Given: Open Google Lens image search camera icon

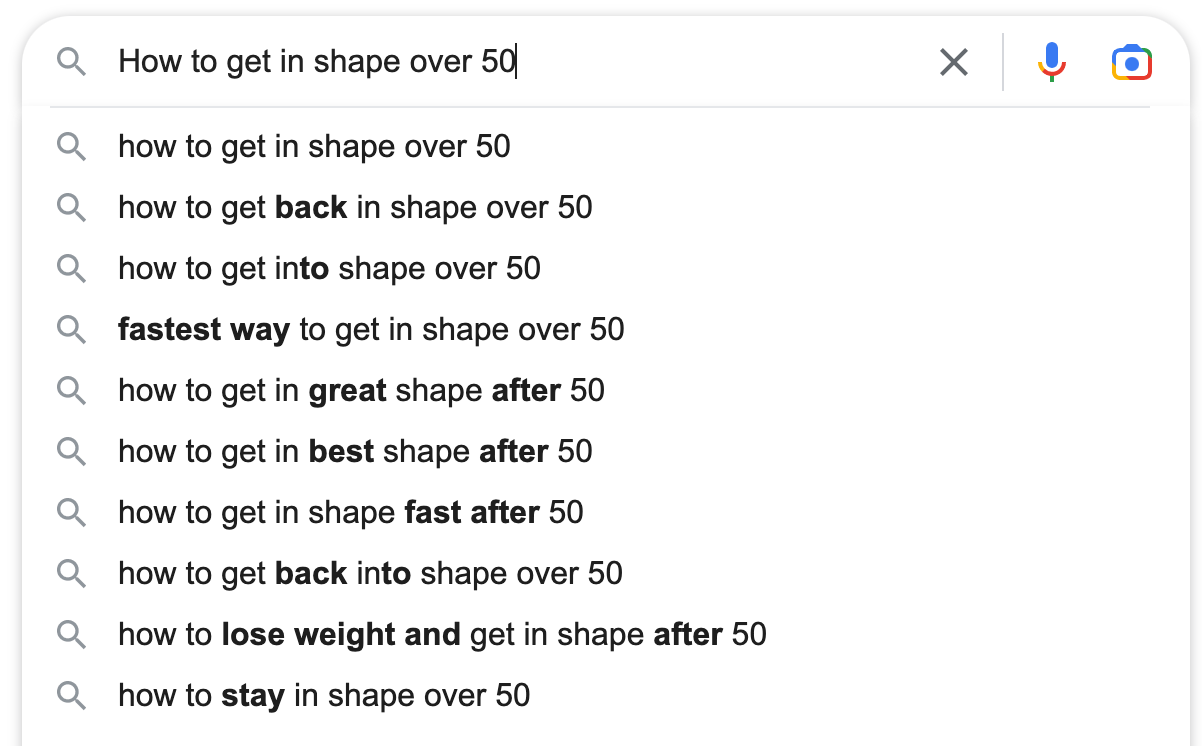Looking at the screenshot, I should point(1131,62).
